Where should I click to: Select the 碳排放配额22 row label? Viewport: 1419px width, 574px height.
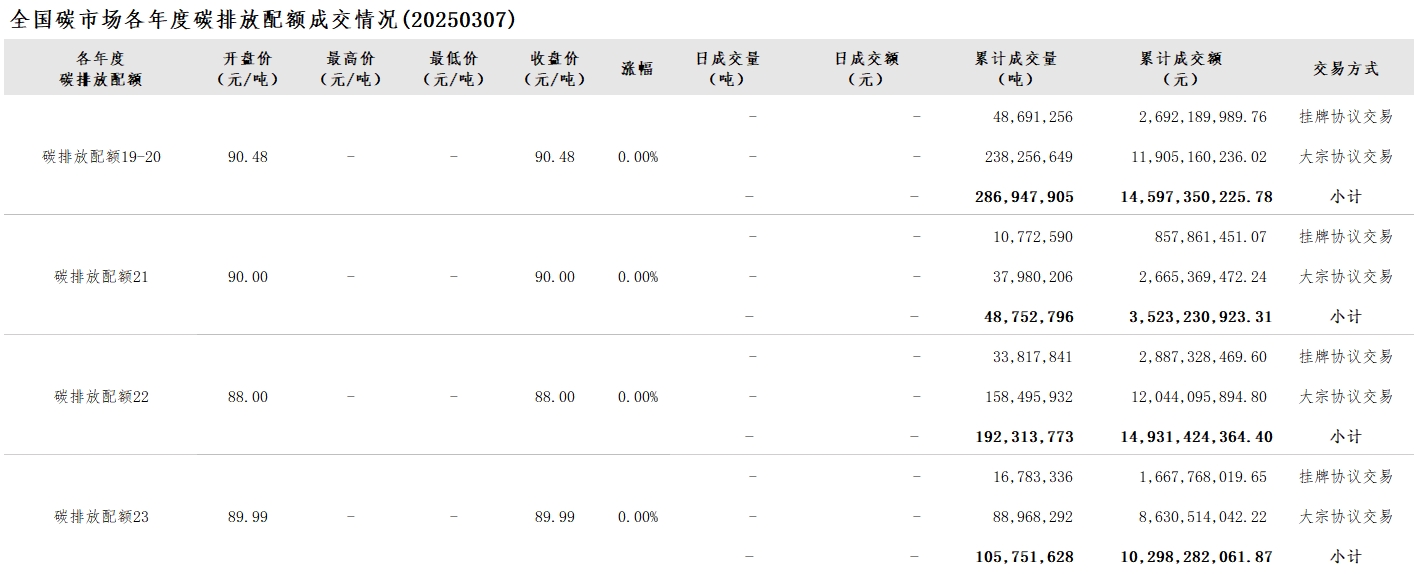(x=101, y=397)
